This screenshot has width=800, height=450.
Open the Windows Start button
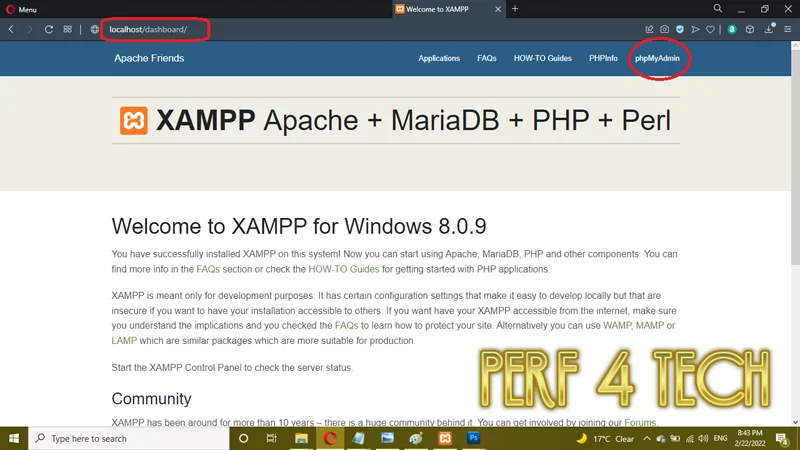14,438
